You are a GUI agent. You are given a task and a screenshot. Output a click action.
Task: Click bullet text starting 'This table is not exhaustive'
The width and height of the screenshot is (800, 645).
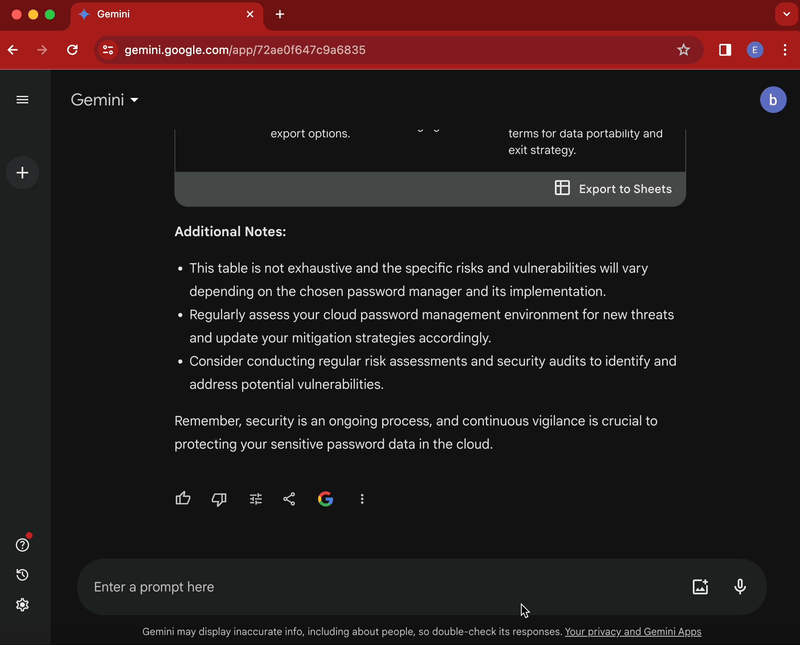pyautogui.click(x=418, y=280)
